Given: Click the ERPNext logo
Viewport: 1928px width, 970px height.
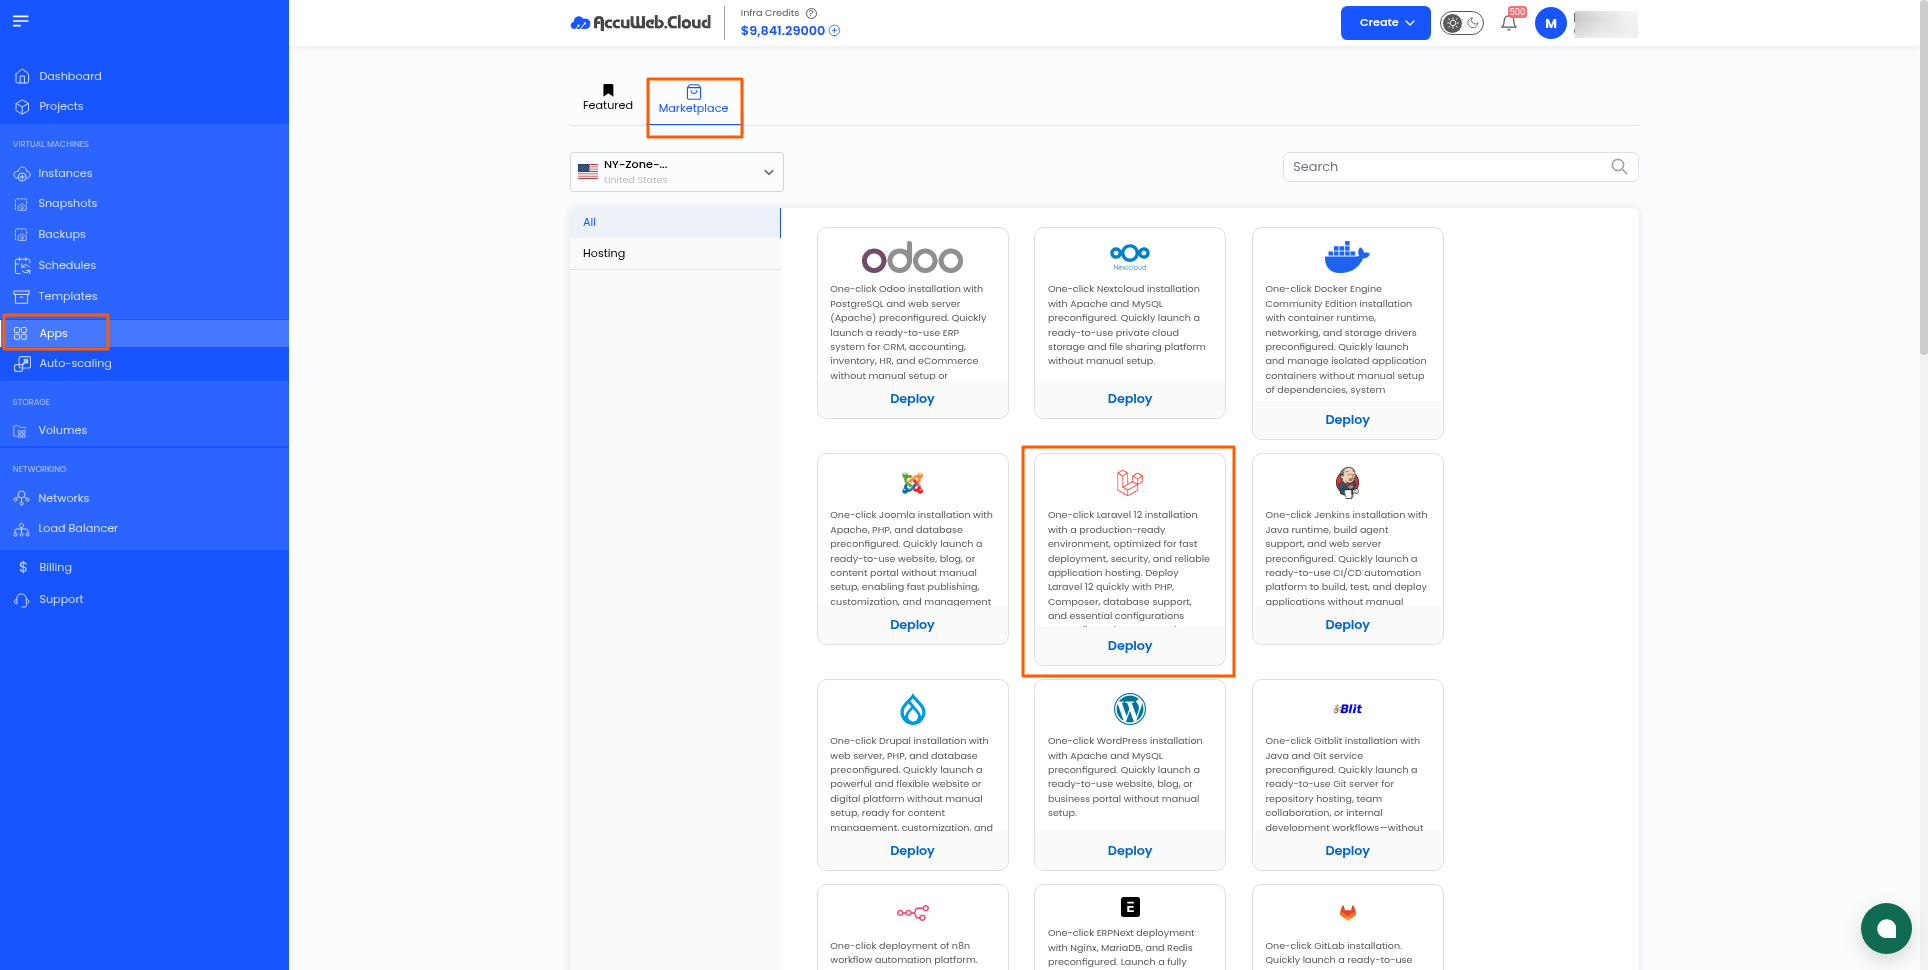Looking at the screenshot, I should [x=1130, y=907].
